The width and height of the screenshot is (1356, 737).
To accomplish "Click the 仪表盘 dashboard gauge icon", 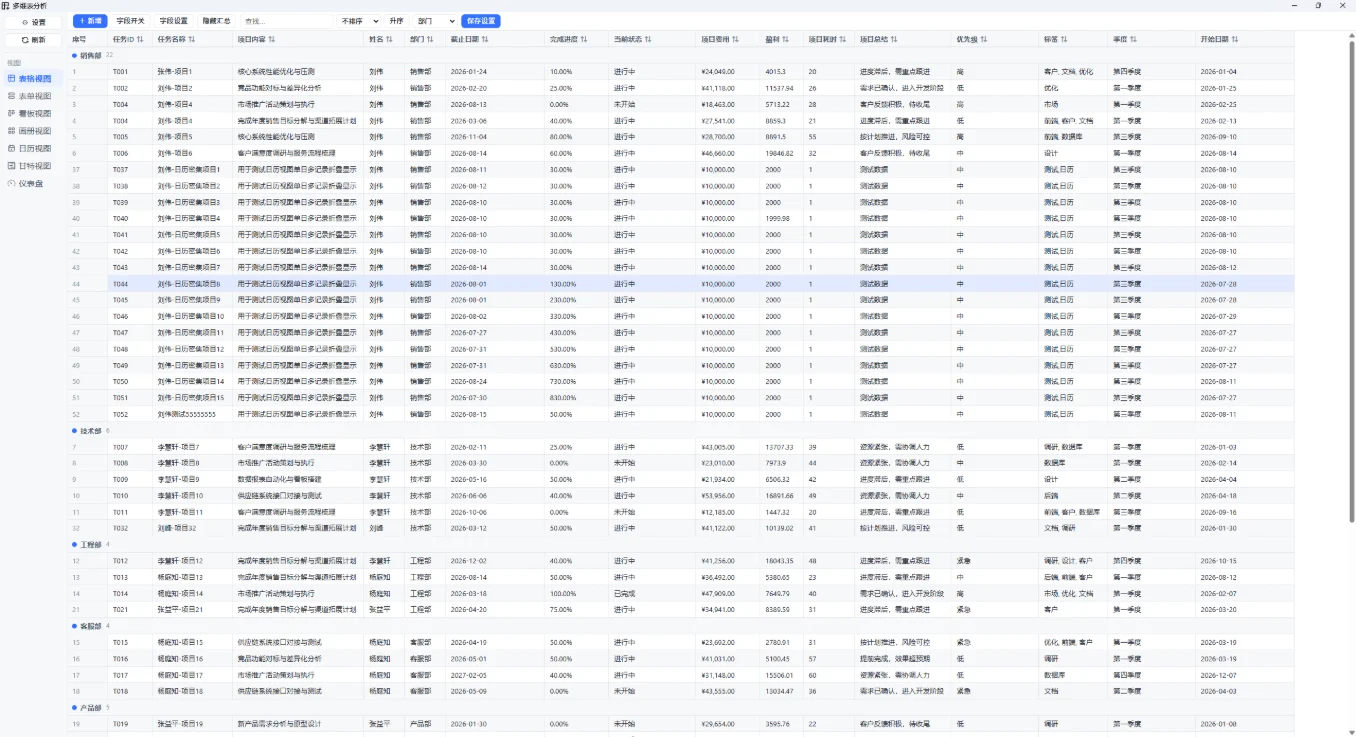I will pyautogui.click(x=11, y=183).
